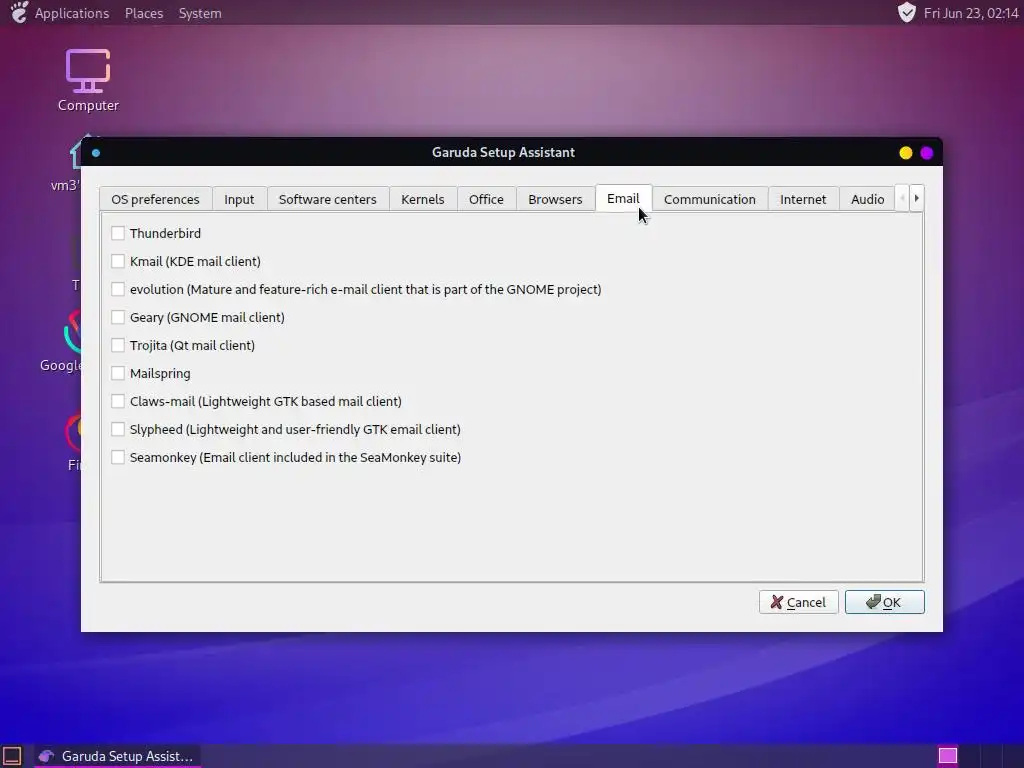Open the Applications menu
This screenshot has width=1024, height=768.
click(x=72, y=13)
